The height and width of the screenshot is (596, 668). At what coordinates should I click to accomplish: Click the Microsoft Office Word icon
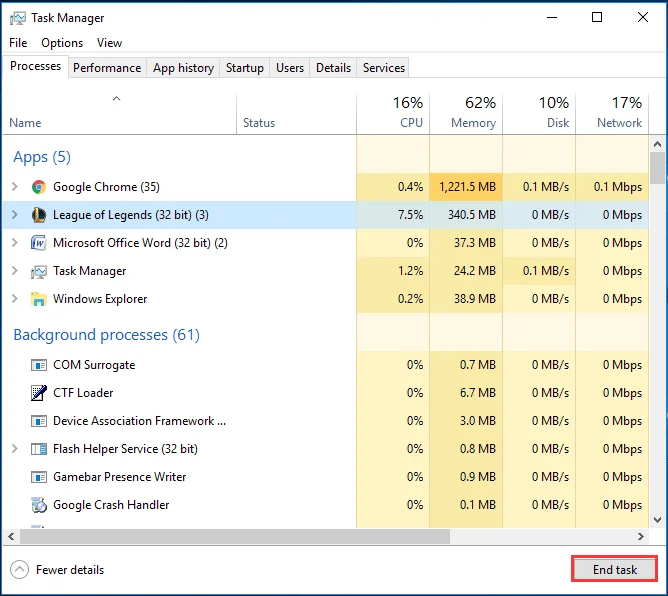[x=39, y=243]
